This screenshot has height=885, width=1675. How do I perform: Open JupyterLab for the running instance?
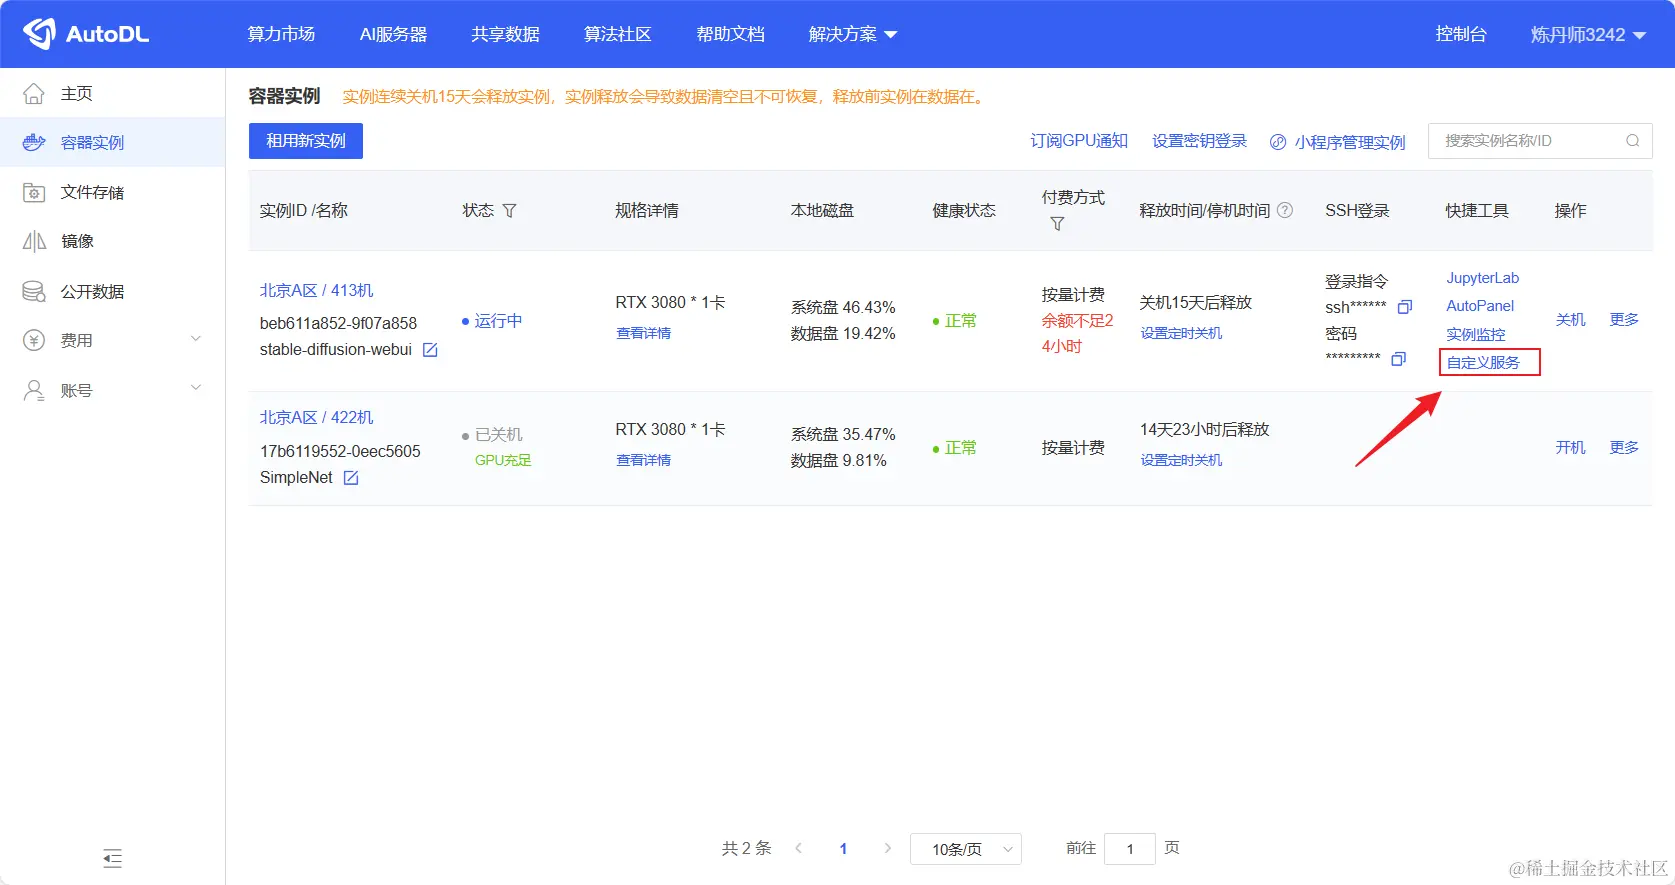pyautogui.click(x=1482, y=278)
